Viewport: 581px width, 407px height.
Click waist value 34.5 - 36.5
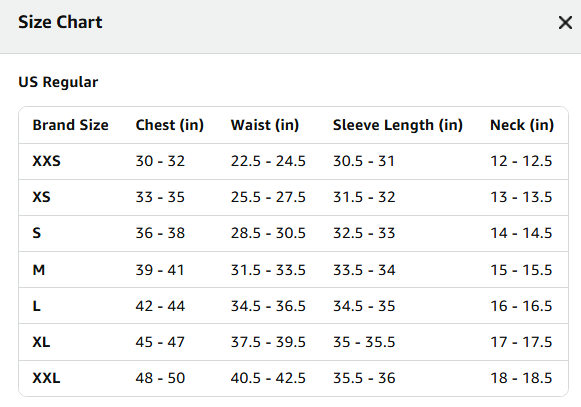point(268,306)
